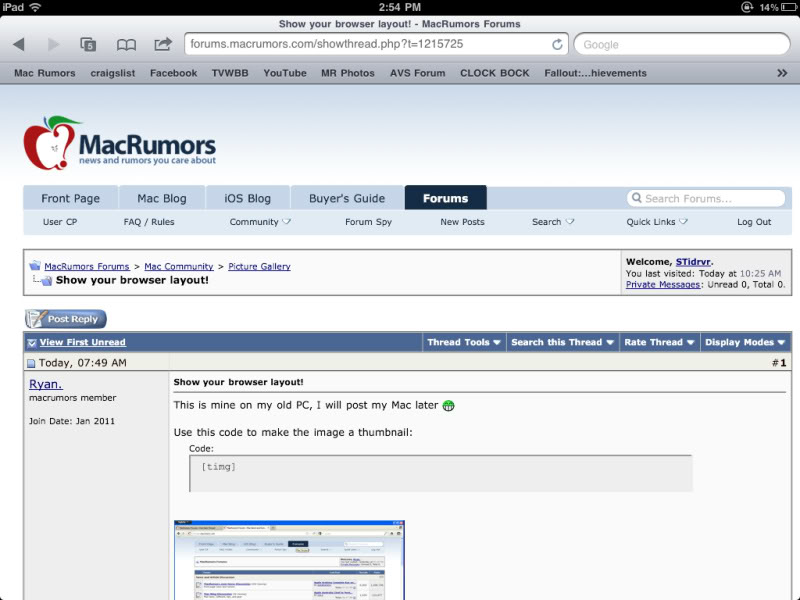Screen dimensions: 800x600
Task: Open the Safari pages/tabs icon
Action: 88,44
